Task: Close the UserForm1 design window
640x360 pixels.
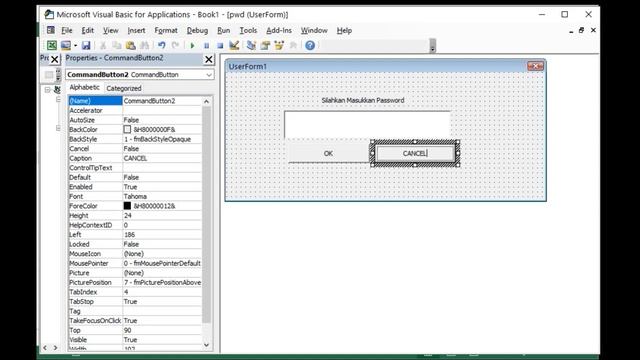Action: point(535,66)
